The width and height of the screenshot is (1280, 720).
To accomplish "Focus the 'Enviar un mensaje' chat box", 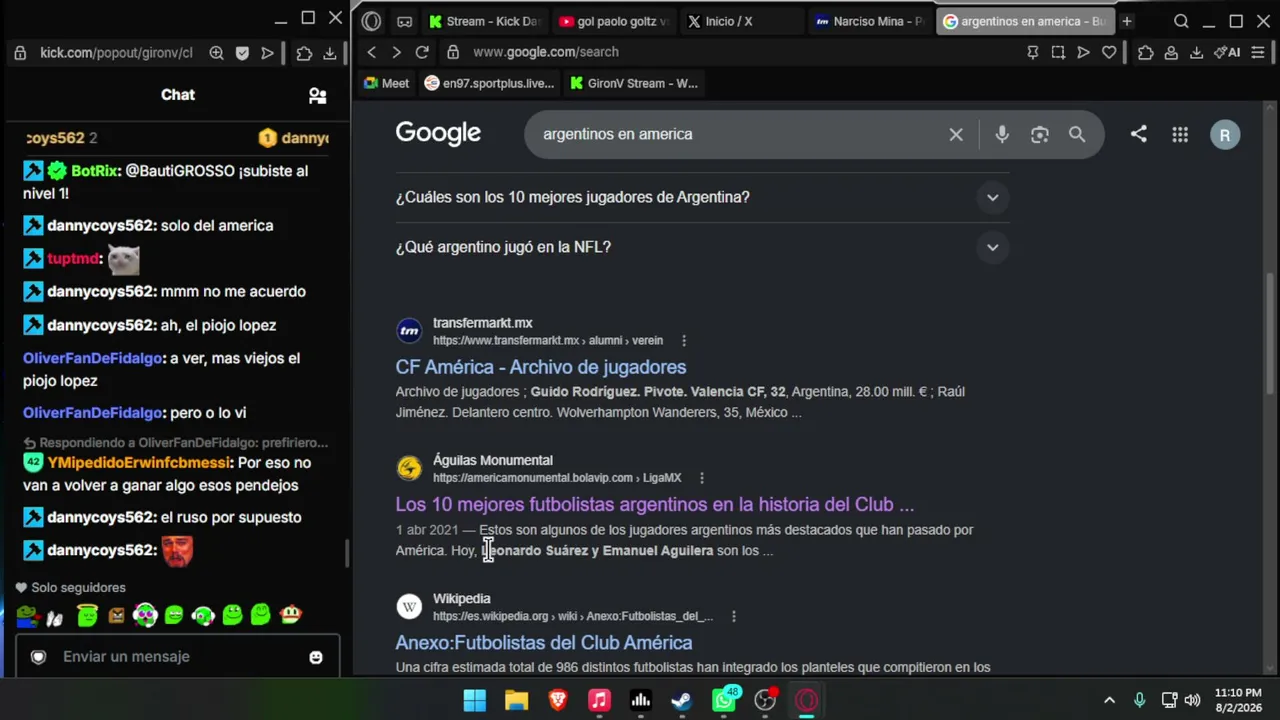I will coord(177,657).
